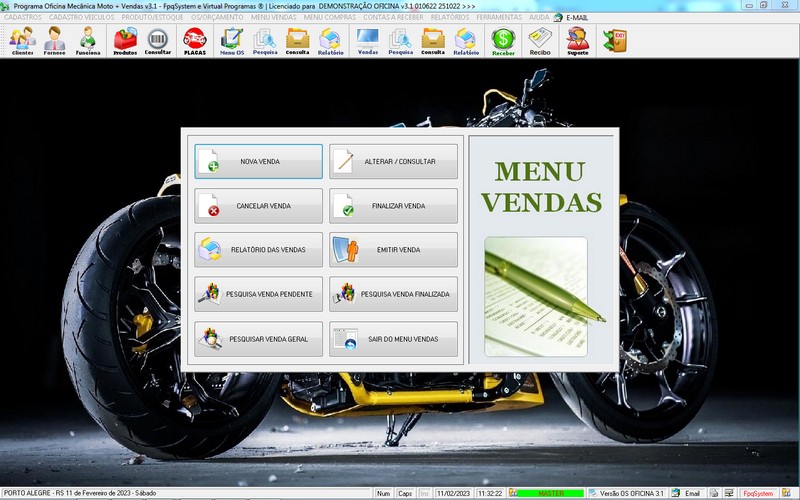Image resolution: width=800 pixels, height=500 pixels.
Task: Click the Pesquisa icon next to Menu OS
Action: pyautogui.click(x=265, y=41)
